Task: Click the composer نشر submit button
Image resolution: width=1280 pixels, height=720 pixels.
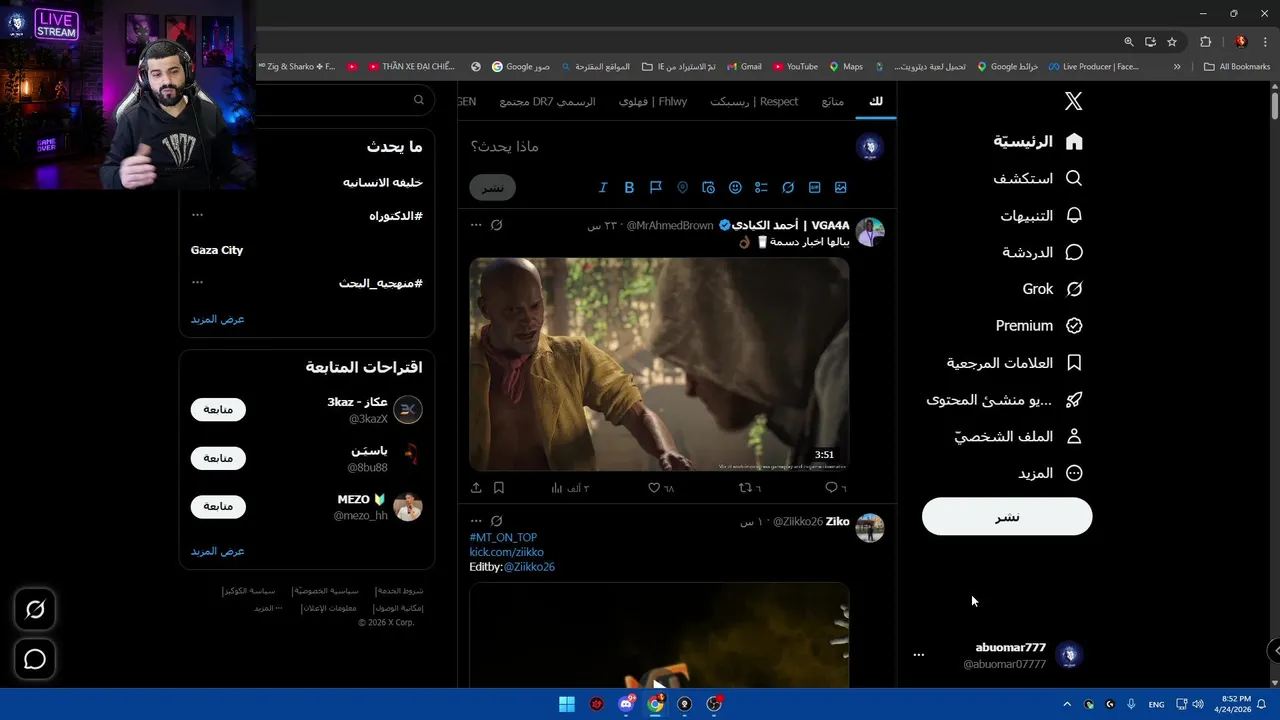Action: click(493, 187)
